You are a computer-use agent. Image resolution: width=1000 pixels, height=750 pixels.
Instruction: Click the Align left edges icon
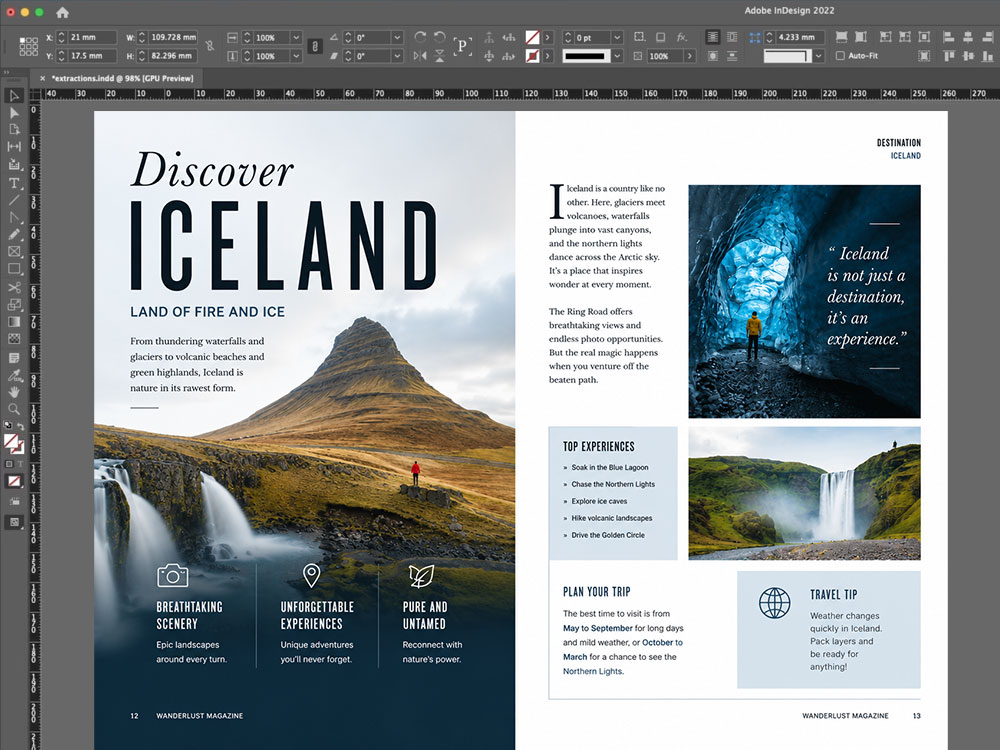[948, 37]
